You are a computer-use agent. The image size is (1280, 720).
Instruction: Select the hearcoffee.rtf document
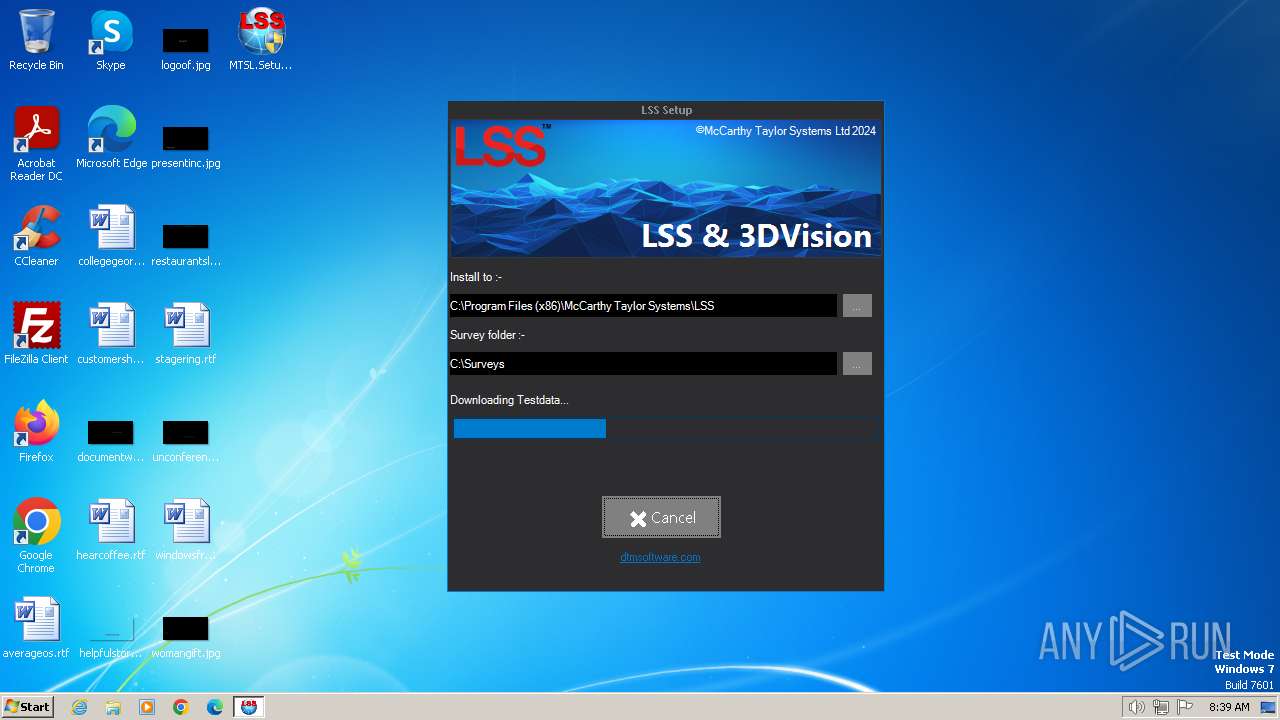[111, 530]
